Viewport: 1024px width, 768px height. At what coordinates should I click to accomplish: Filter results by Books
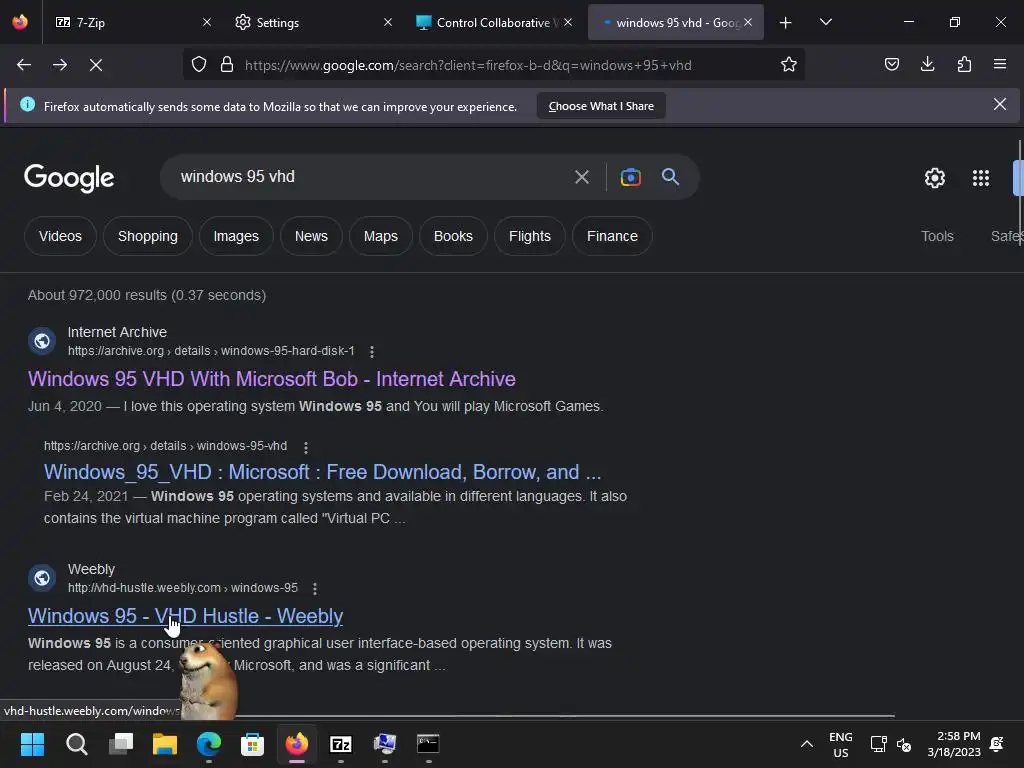tap(453, 236)
